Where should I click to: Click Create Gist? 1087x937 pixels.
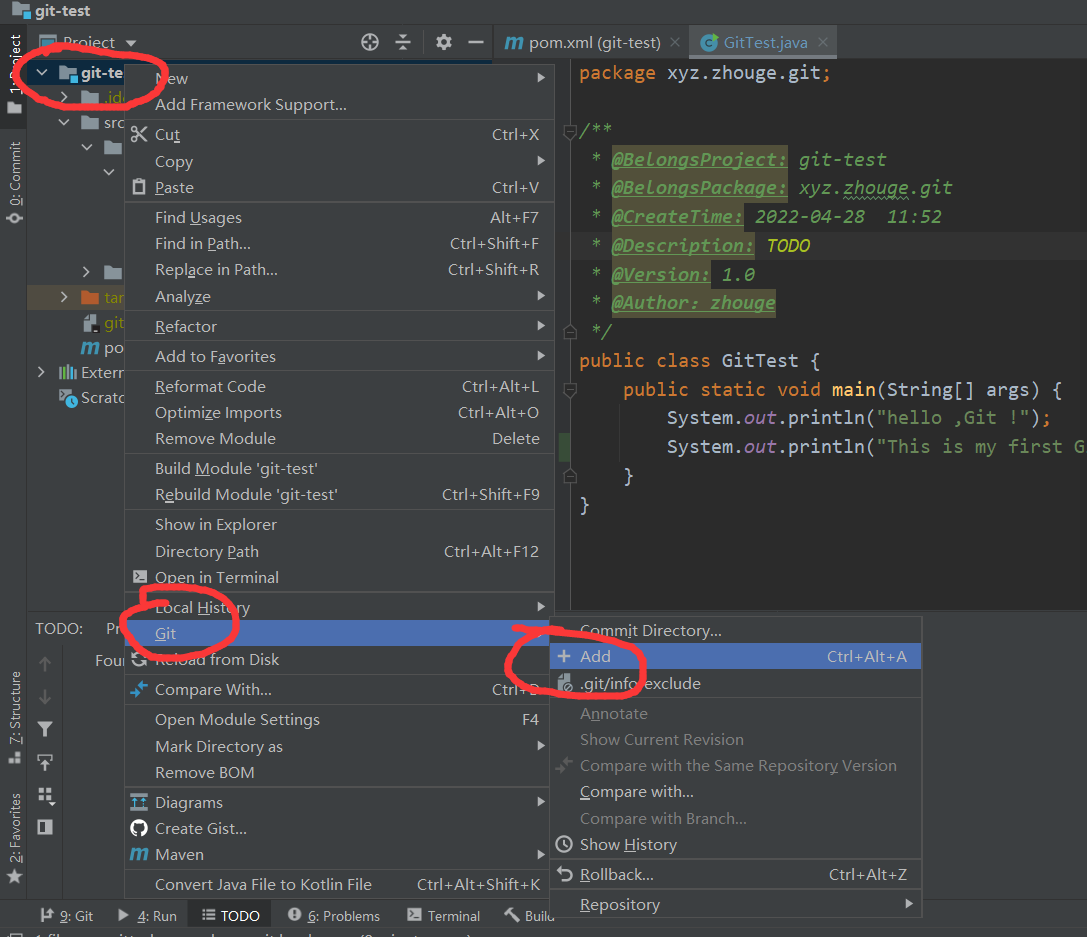coord(339,829)
